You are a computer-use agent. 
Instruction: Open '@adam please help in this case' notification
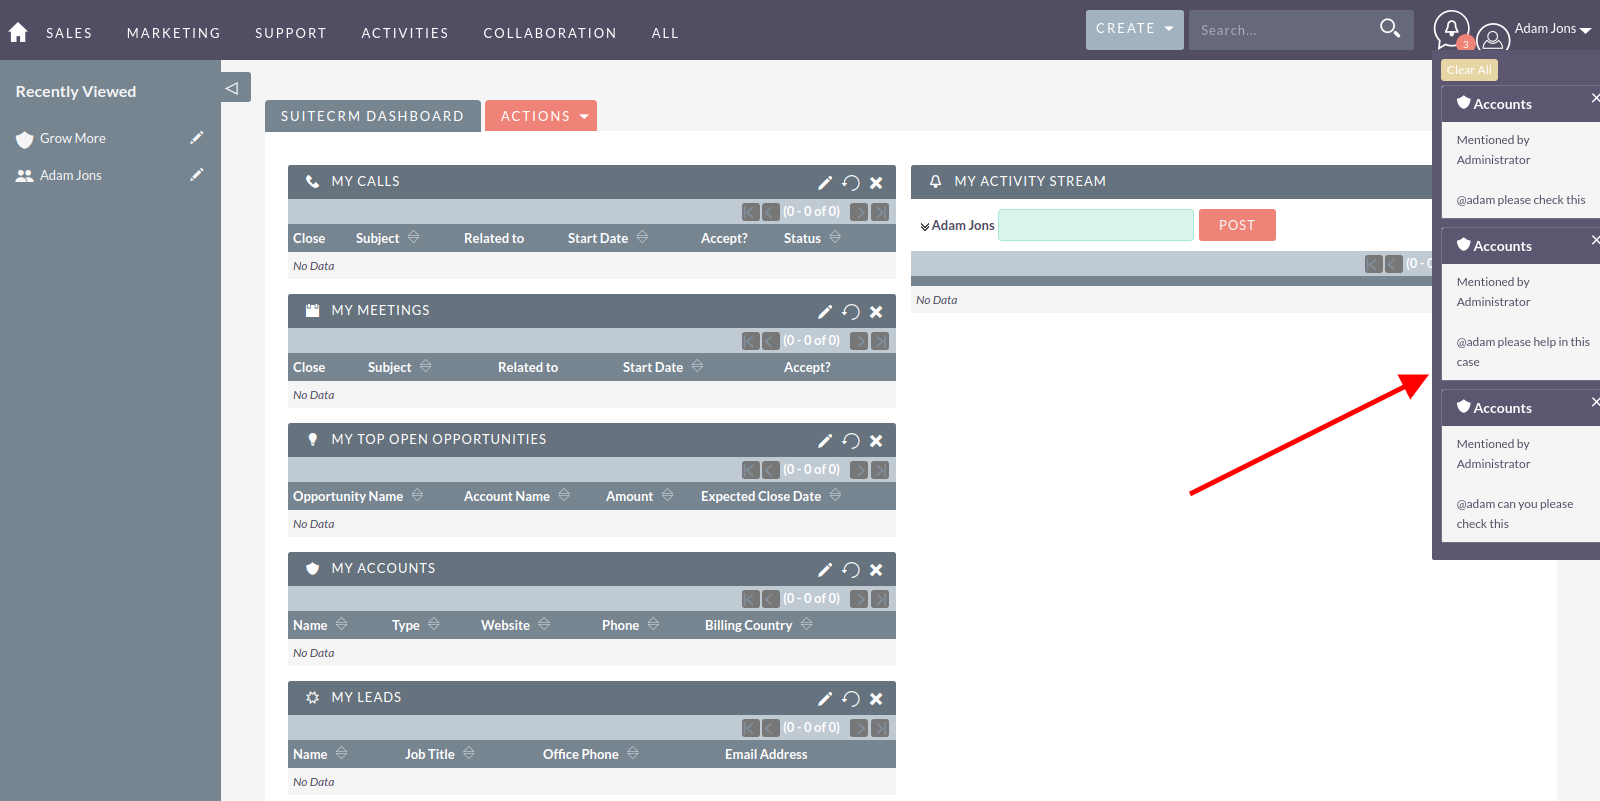(1523, 352)
